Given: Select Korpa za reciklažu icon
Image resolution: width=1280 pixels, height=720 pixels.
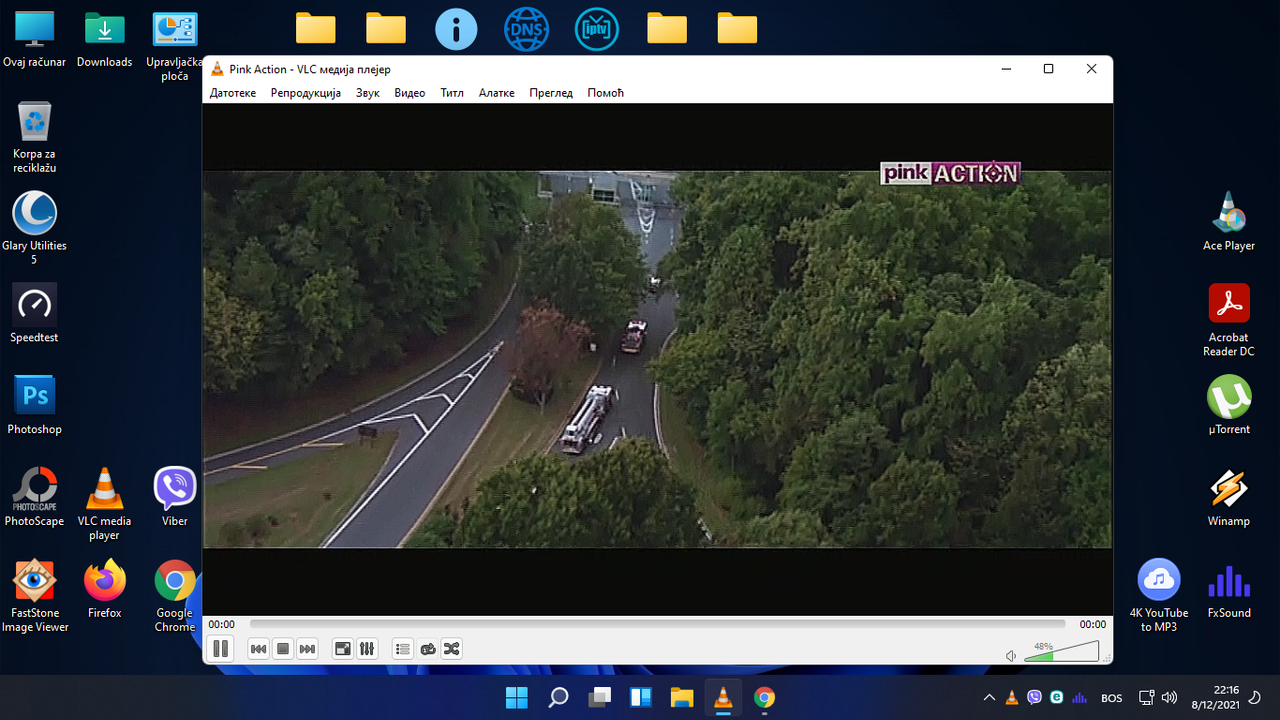Looking at the screenshot, I should click(35, 137).
